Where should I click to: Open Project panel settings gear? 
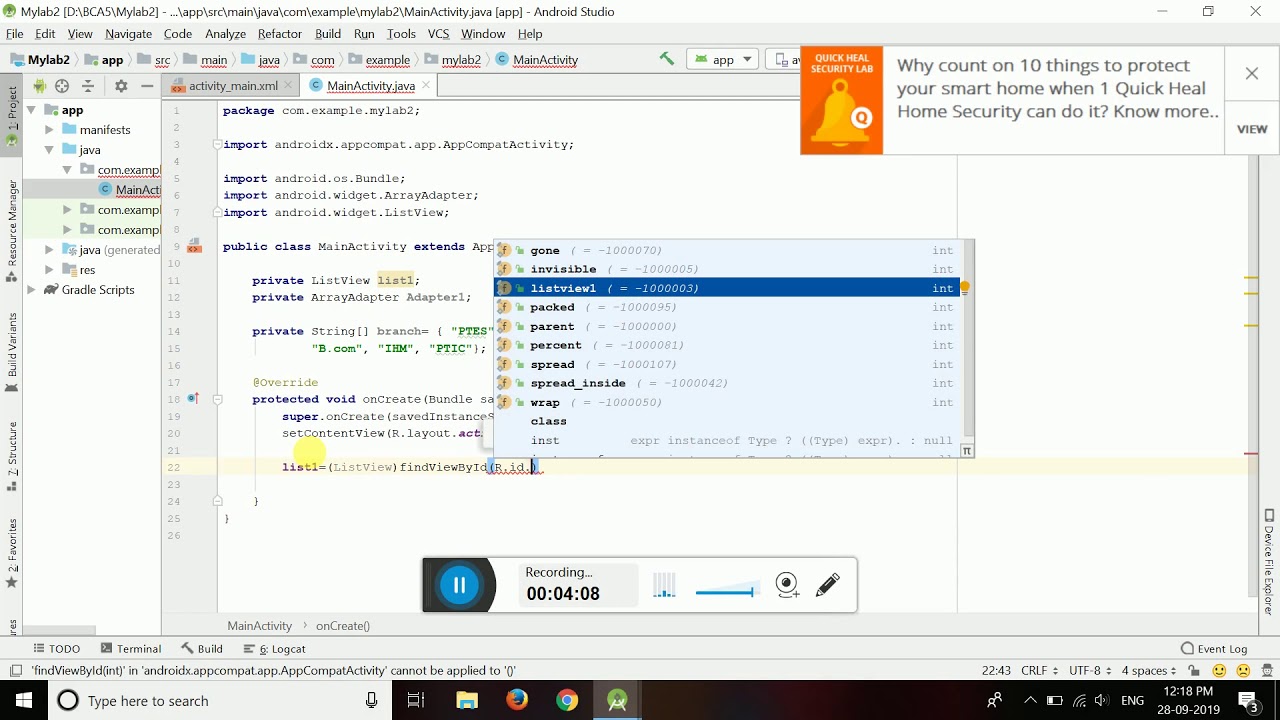[121, 86]
